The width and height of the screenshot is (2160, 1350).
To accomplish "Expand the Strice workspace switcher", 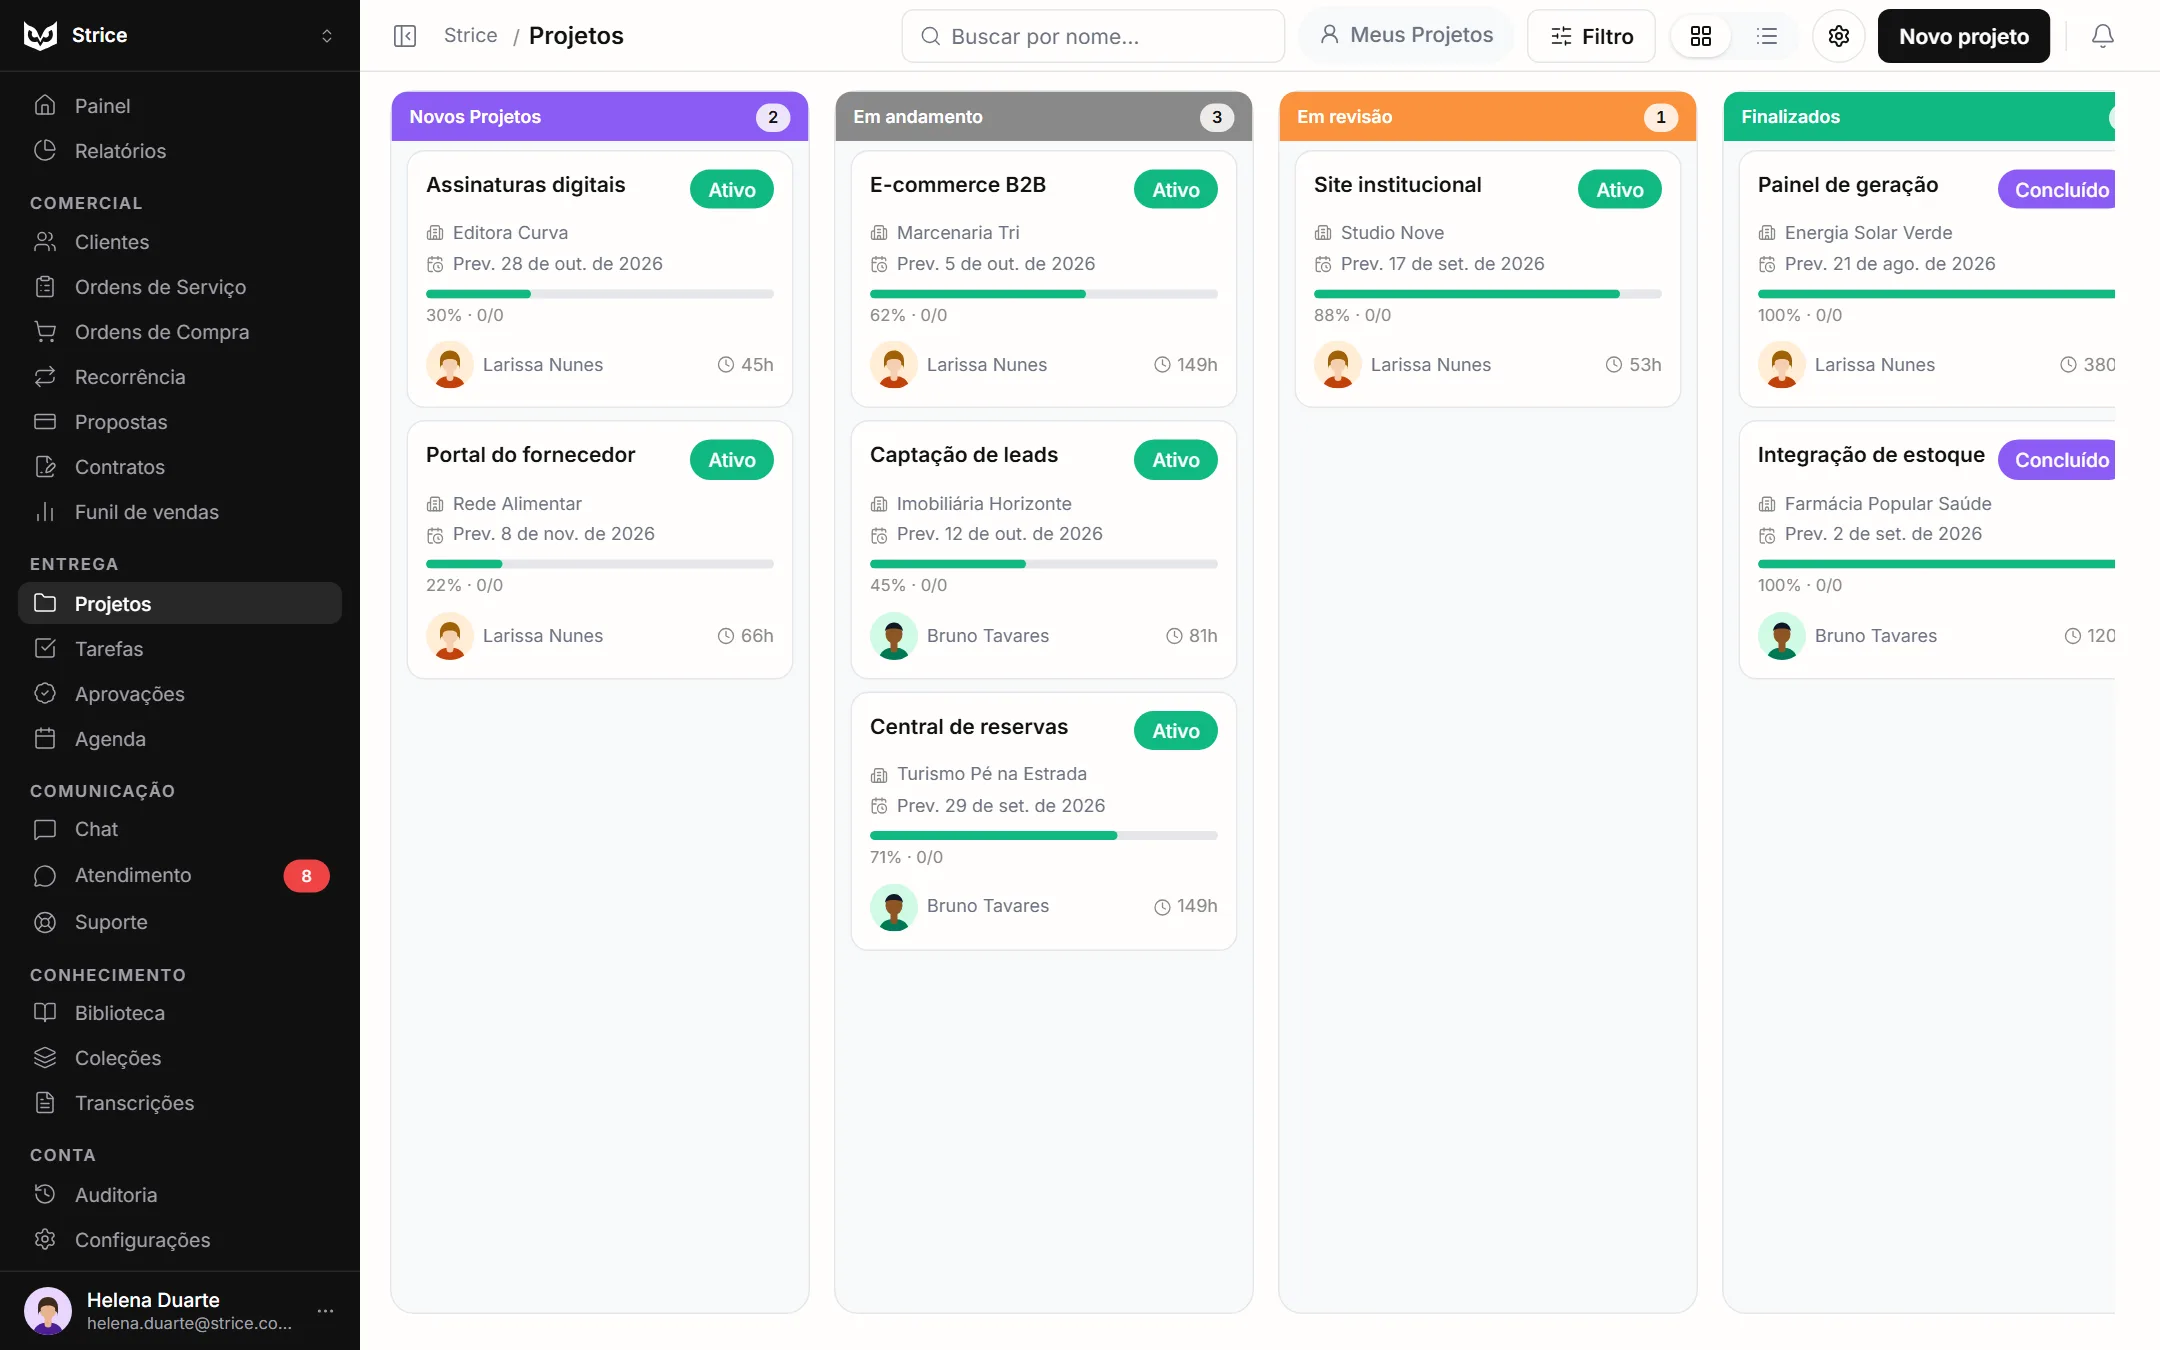I will point(326,36).
